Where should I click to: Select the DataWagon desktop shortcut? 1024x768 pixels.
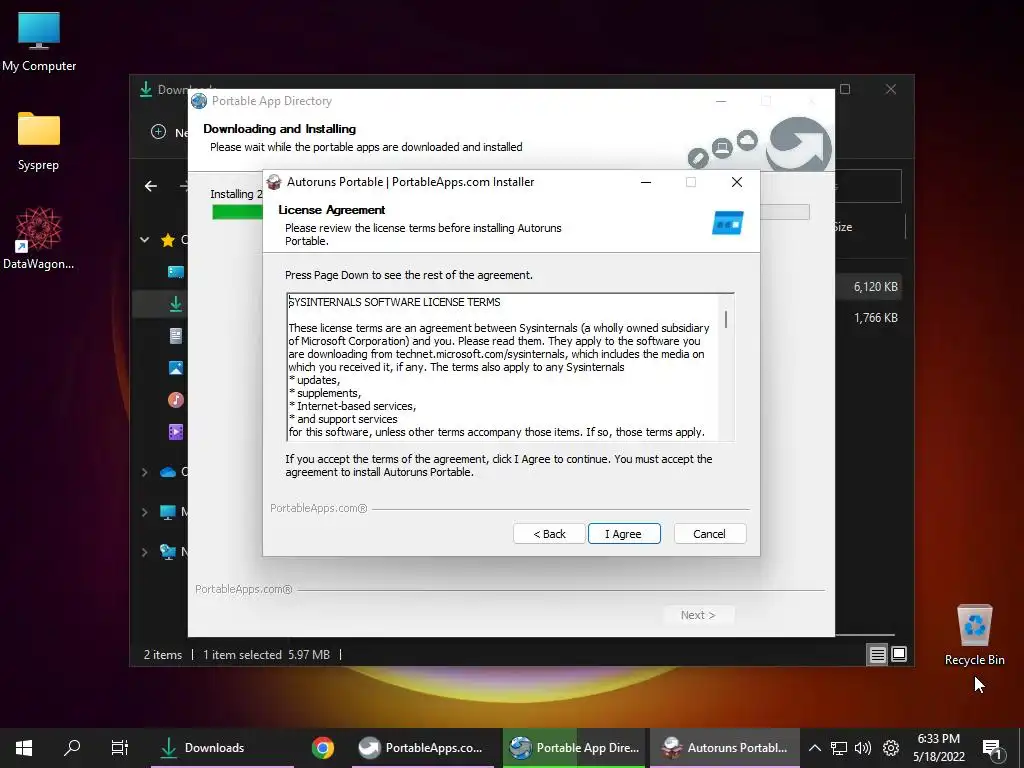coord(39,238)
